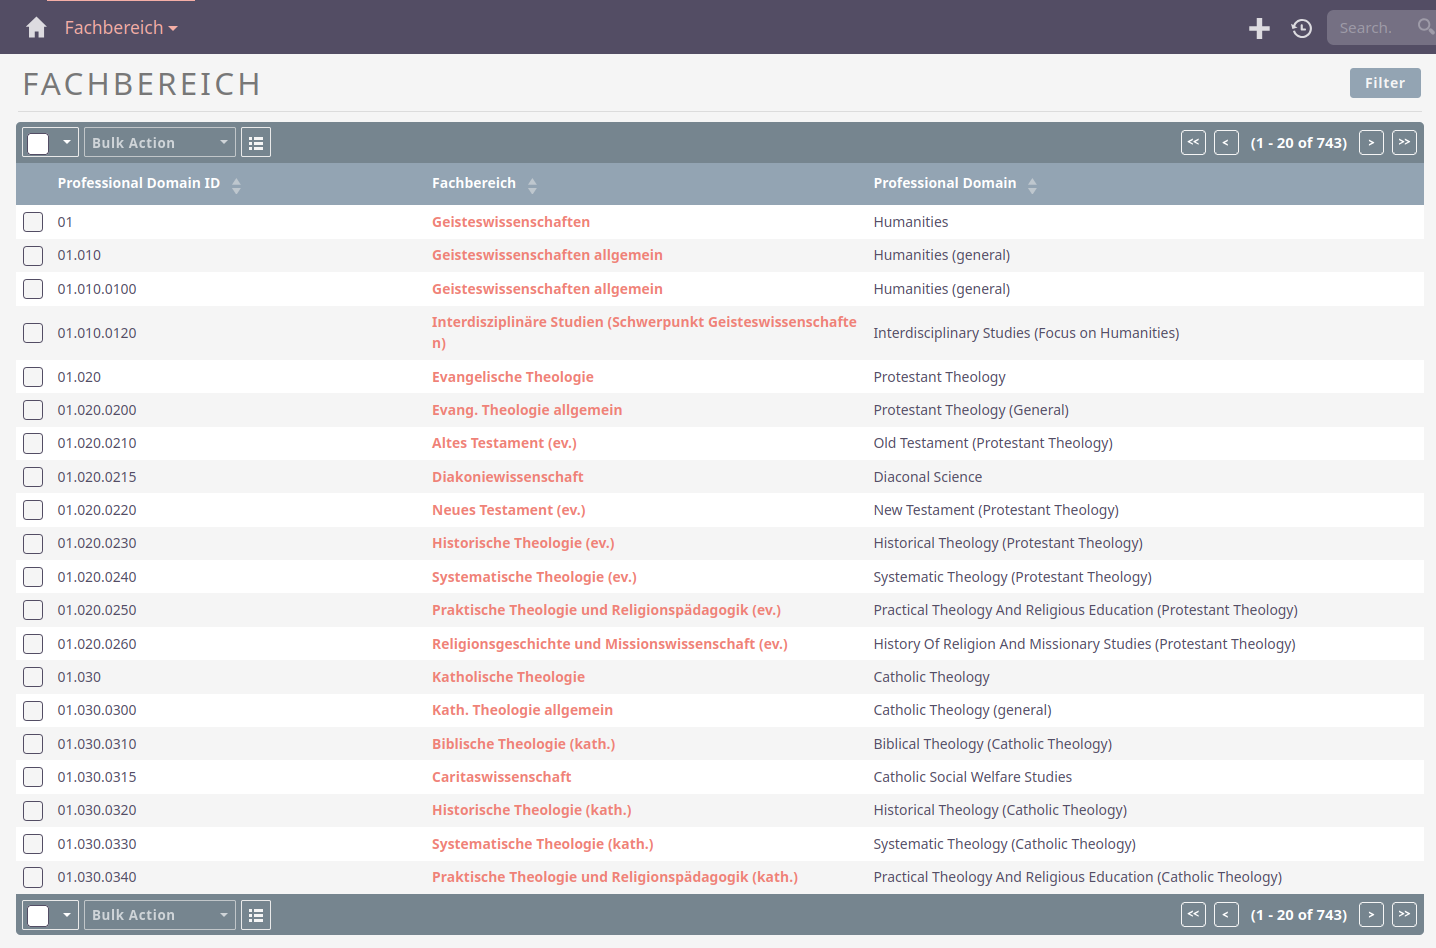
Task: Open the Fachbereich module menu
Action: tap(120, 28)
